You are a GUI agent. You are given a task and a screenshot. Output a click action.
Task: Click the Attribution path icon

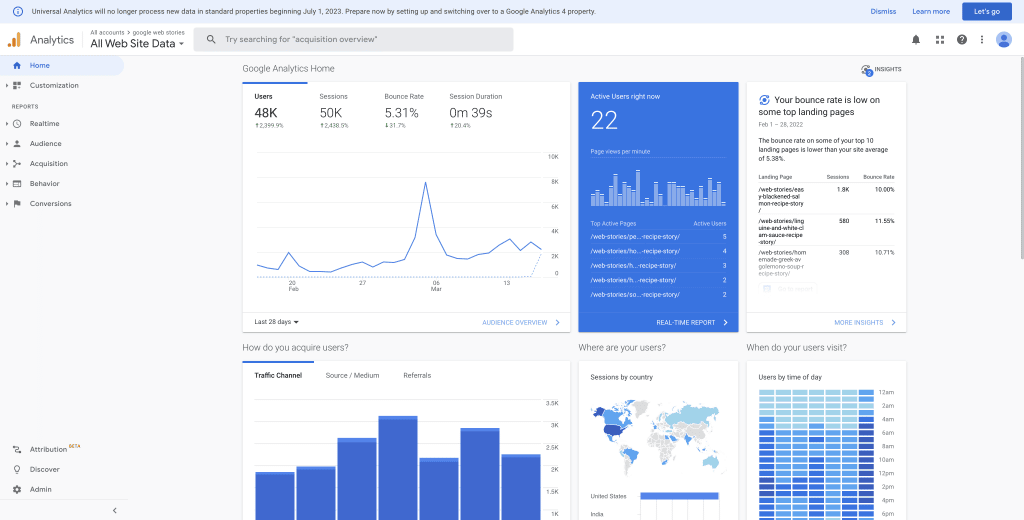pyautogui.click(x=17, y=449)
